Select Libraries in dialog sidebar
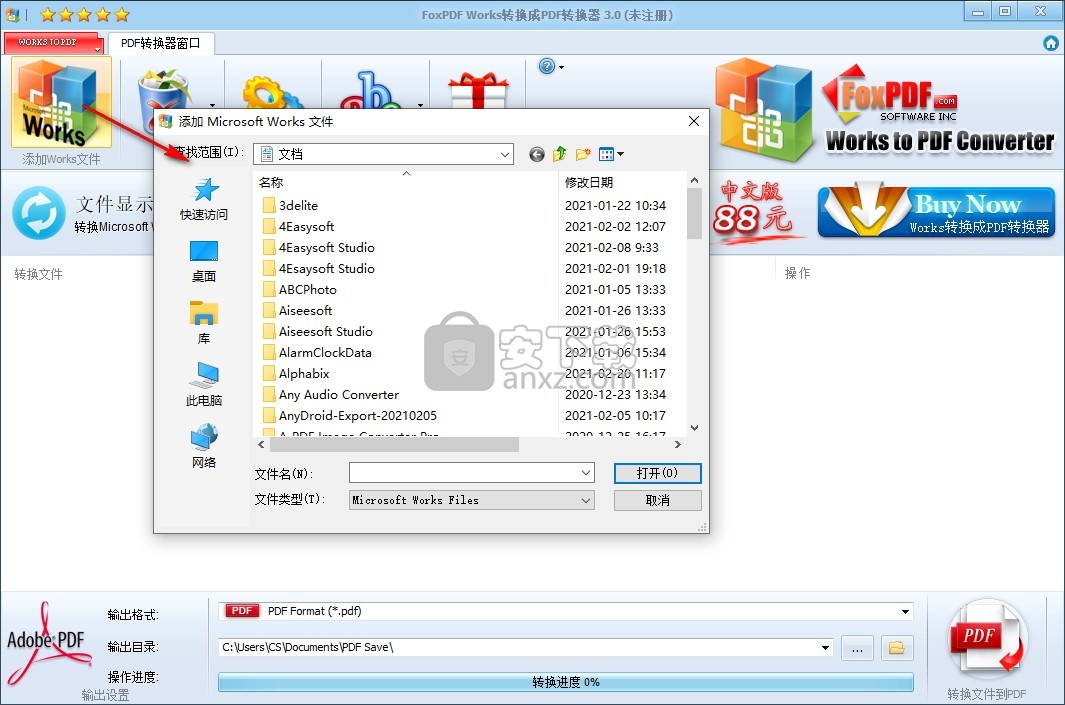 pyautogui.click(x=204, y=323)
